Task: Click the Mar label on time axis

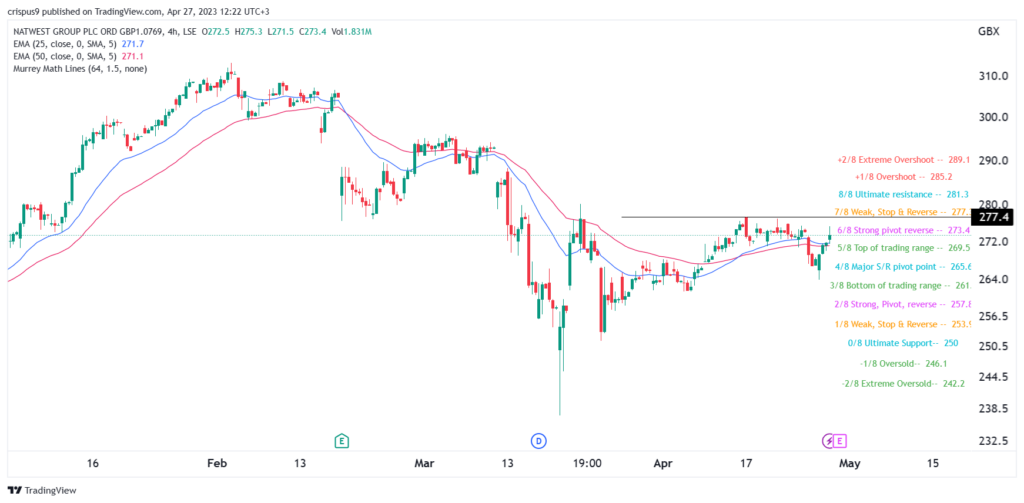Action: [x=424, y=463]
